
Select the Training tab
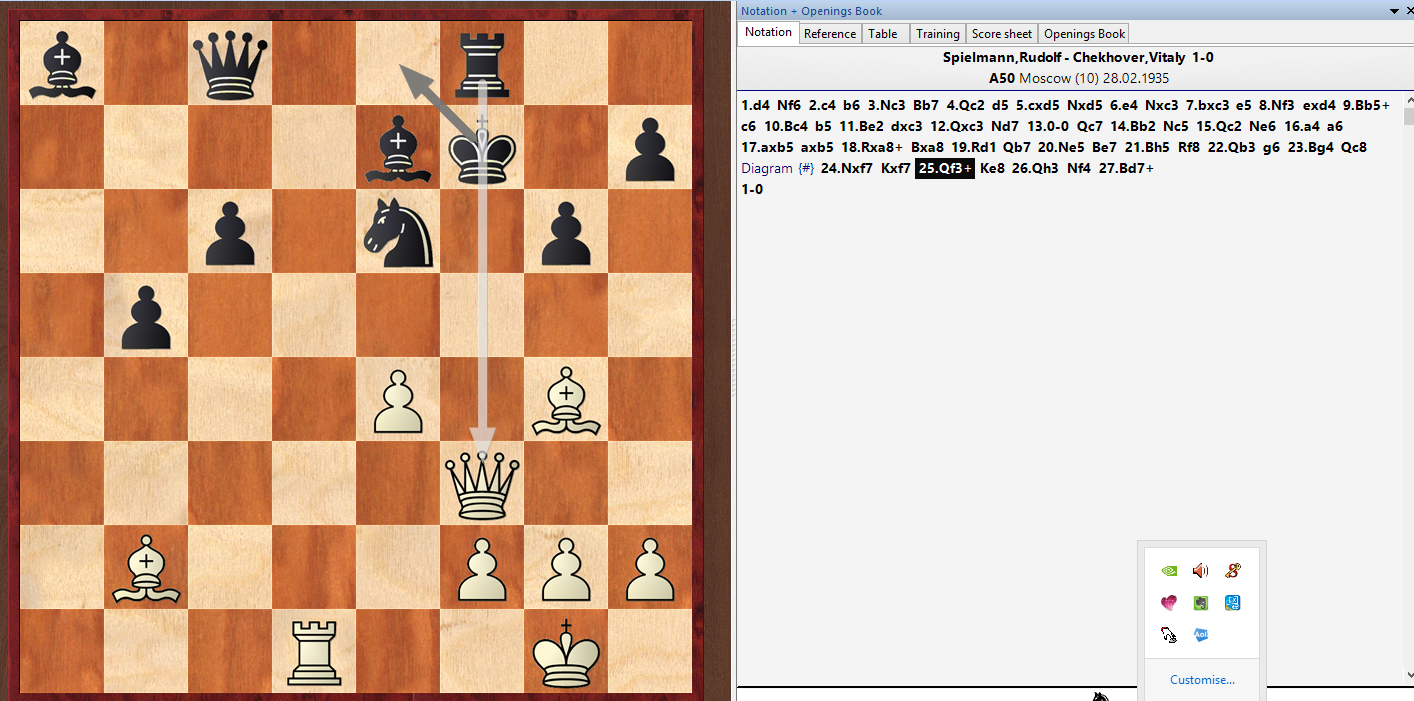tap(937, 34)
